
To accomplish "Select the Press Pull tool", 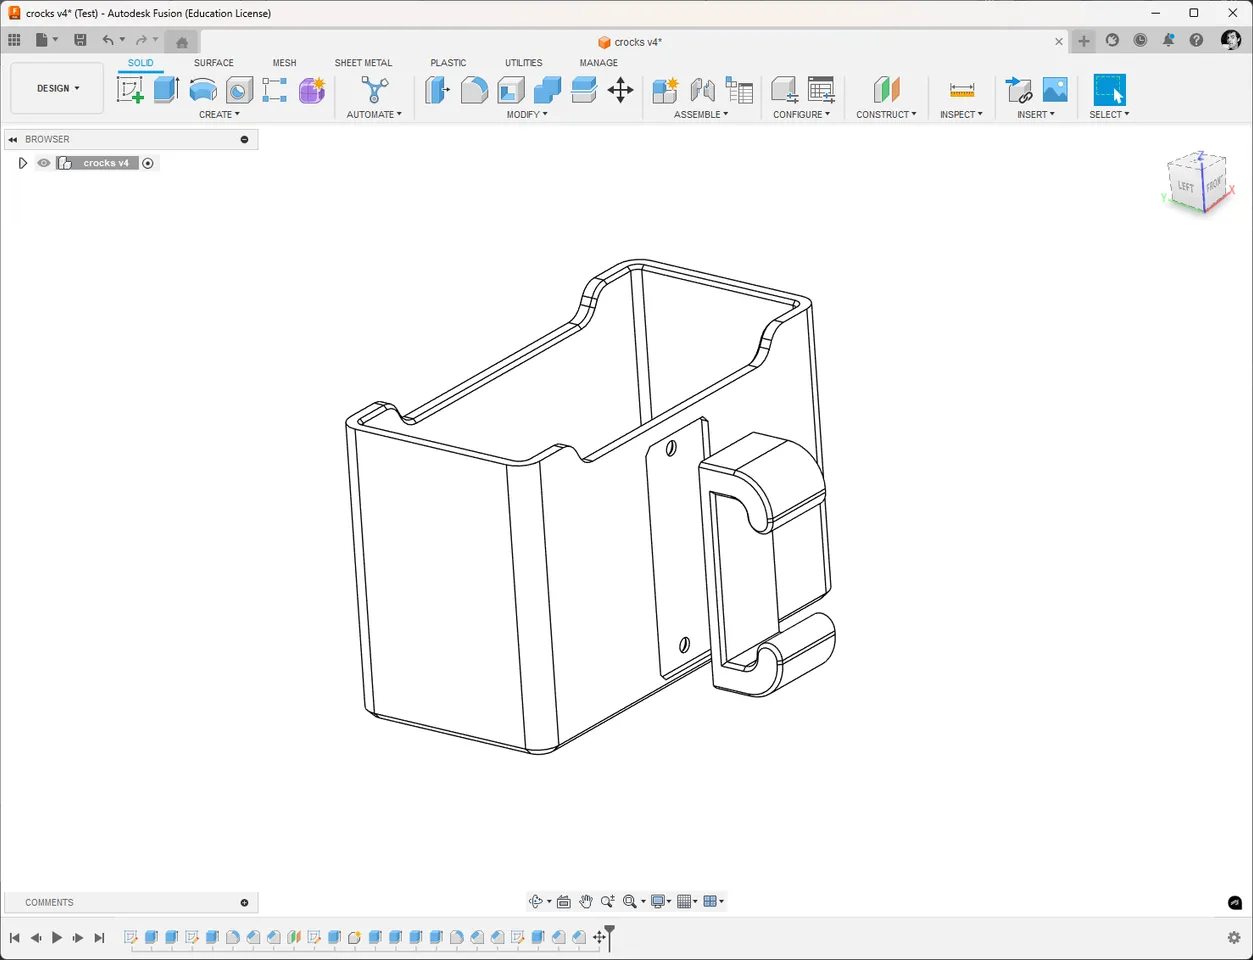I will pyautogui.click(x=438, y=90).
